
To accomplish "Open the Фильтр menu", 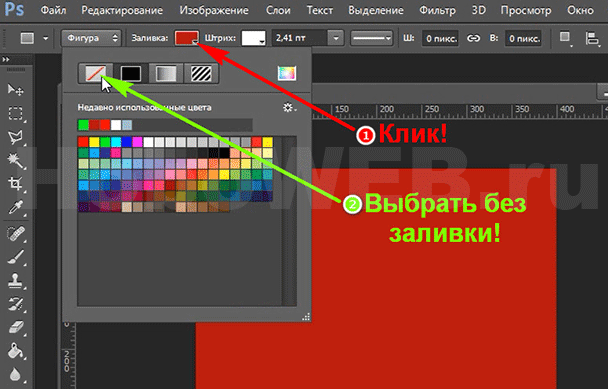I will coord(437,10).
